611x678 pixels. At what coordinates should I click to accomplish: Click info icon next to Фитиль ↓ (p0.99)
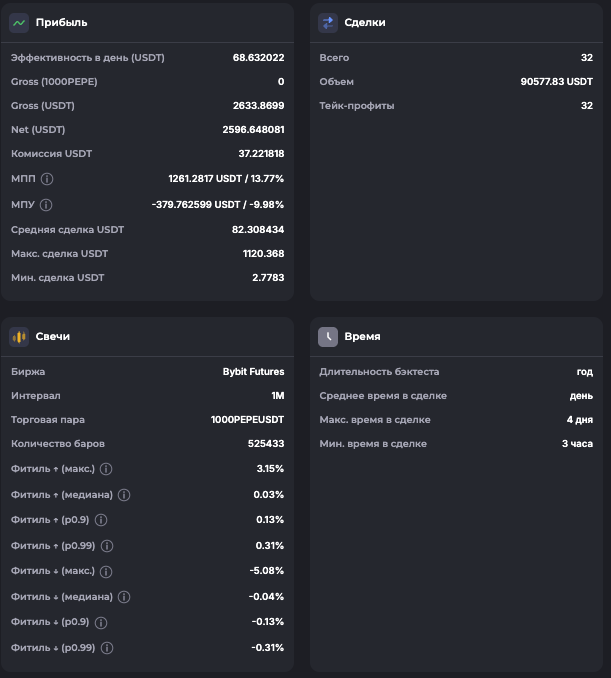click(x=107, y=648)
